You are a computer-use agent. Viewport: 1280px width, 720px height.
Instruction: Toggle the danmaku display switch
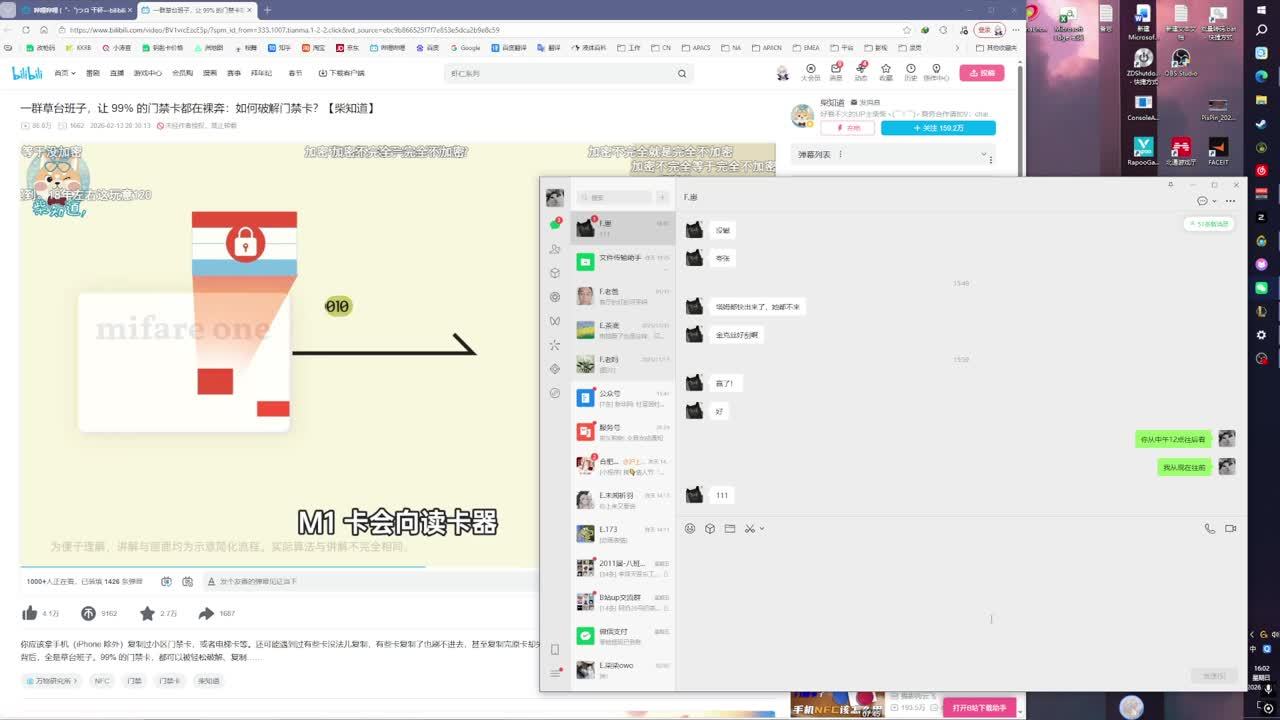pos(166,581)
